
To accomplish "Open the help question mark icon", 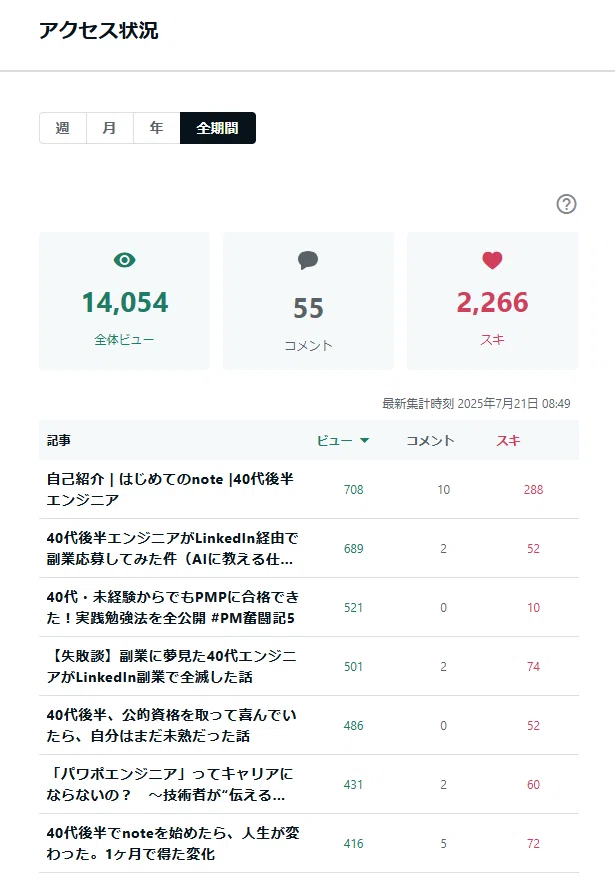I will [x=566, y=204].
